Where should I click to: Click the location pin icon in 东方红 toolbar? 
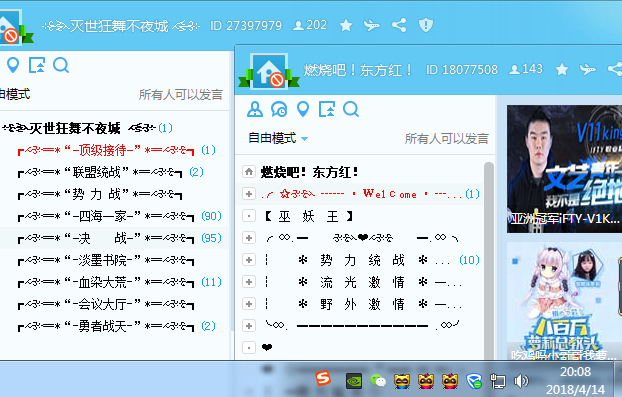(x=303, y=109)
